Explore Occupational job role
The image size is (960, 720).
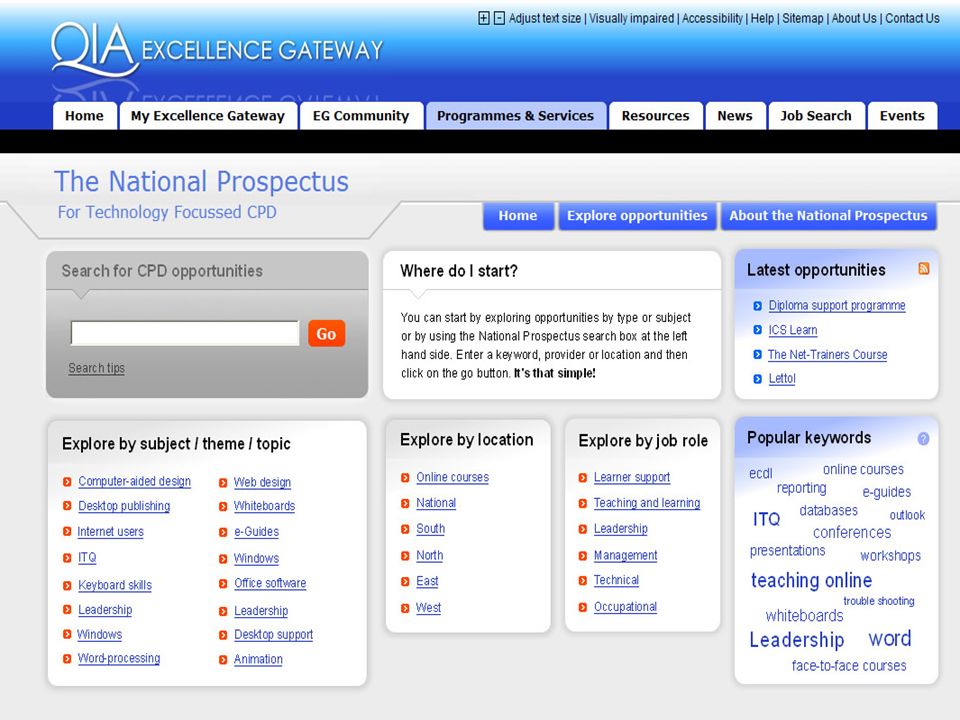coord(626,607)
